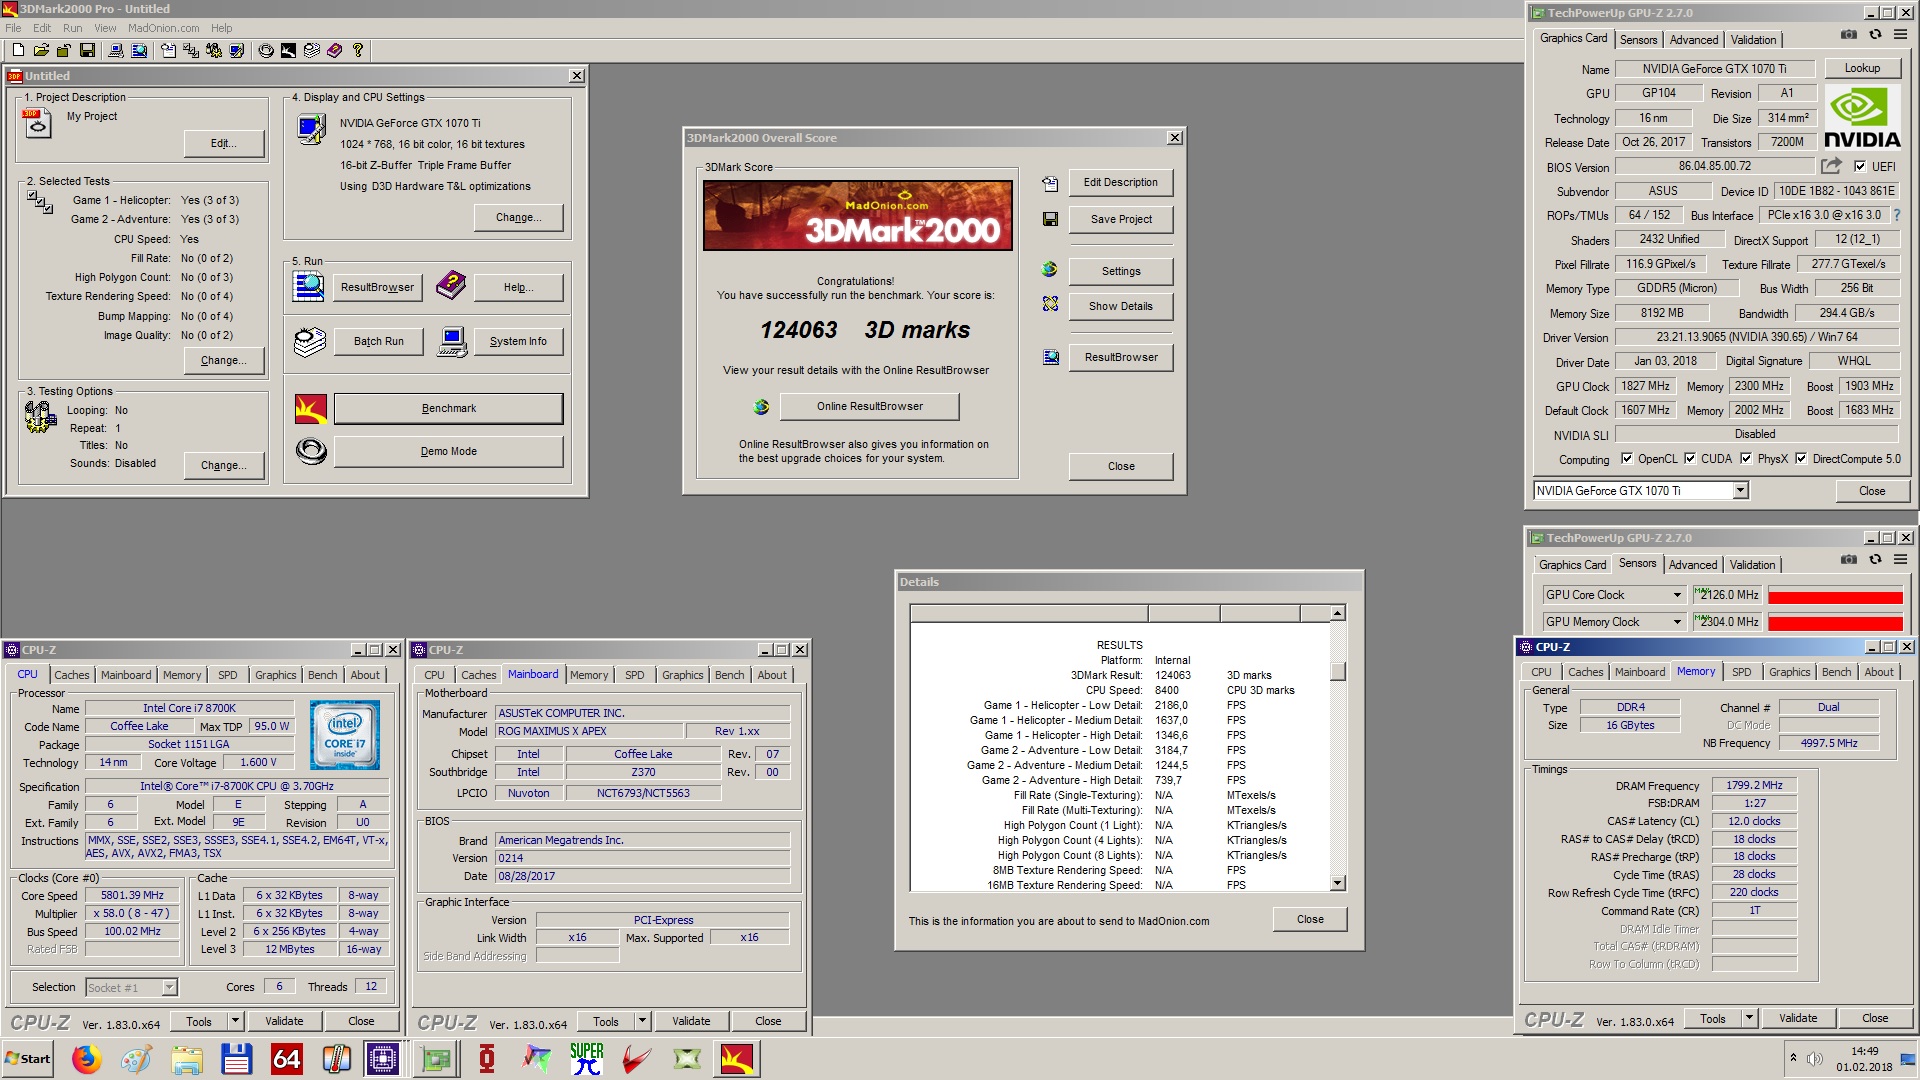Click the GPU Core Clock red graph bar
Screen dimensions: 1920x1080
click(x=1835, y=596)
